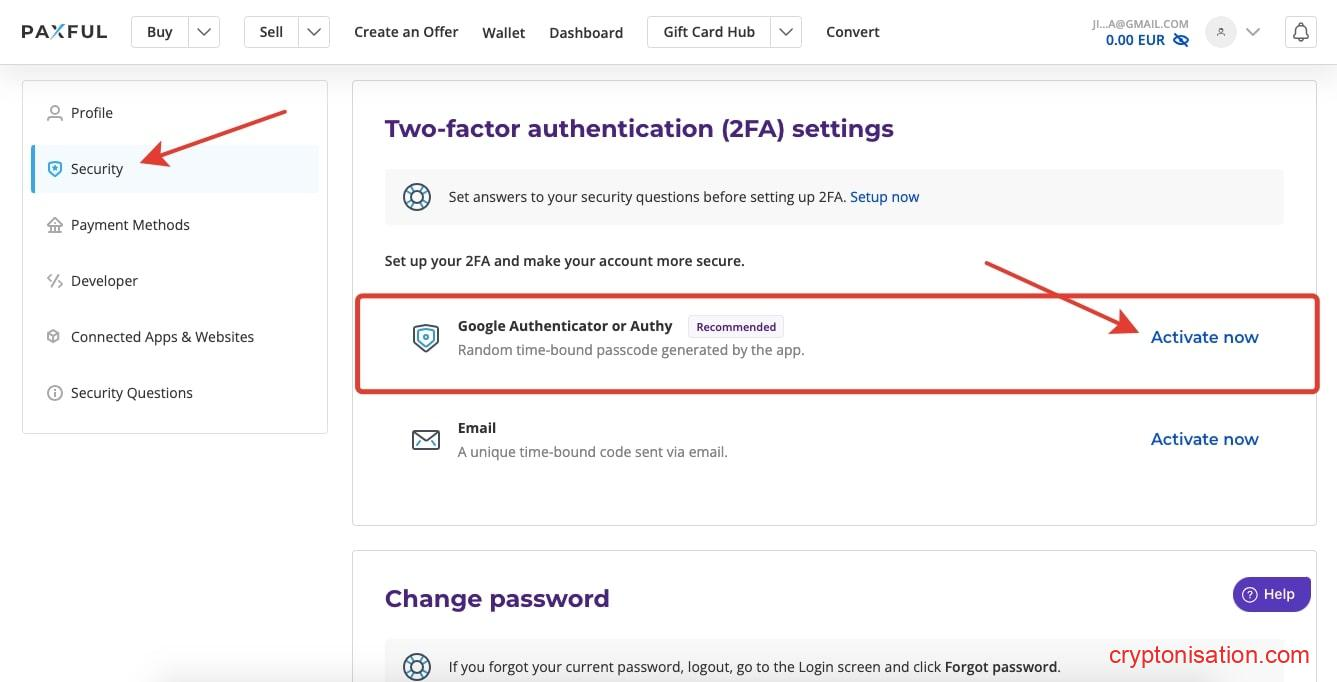
Task: Open the Wallet menu item
Action: point(503,33)
